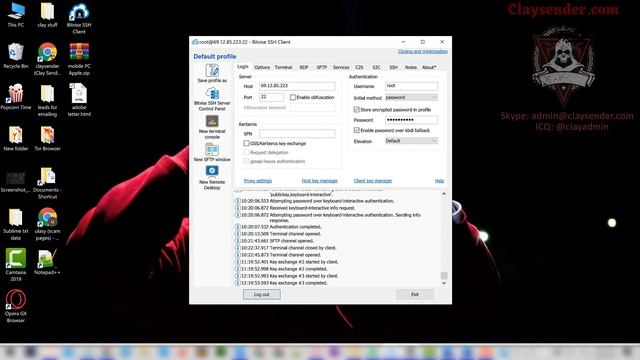Open Host key manager link

click(x=320, y=181)
